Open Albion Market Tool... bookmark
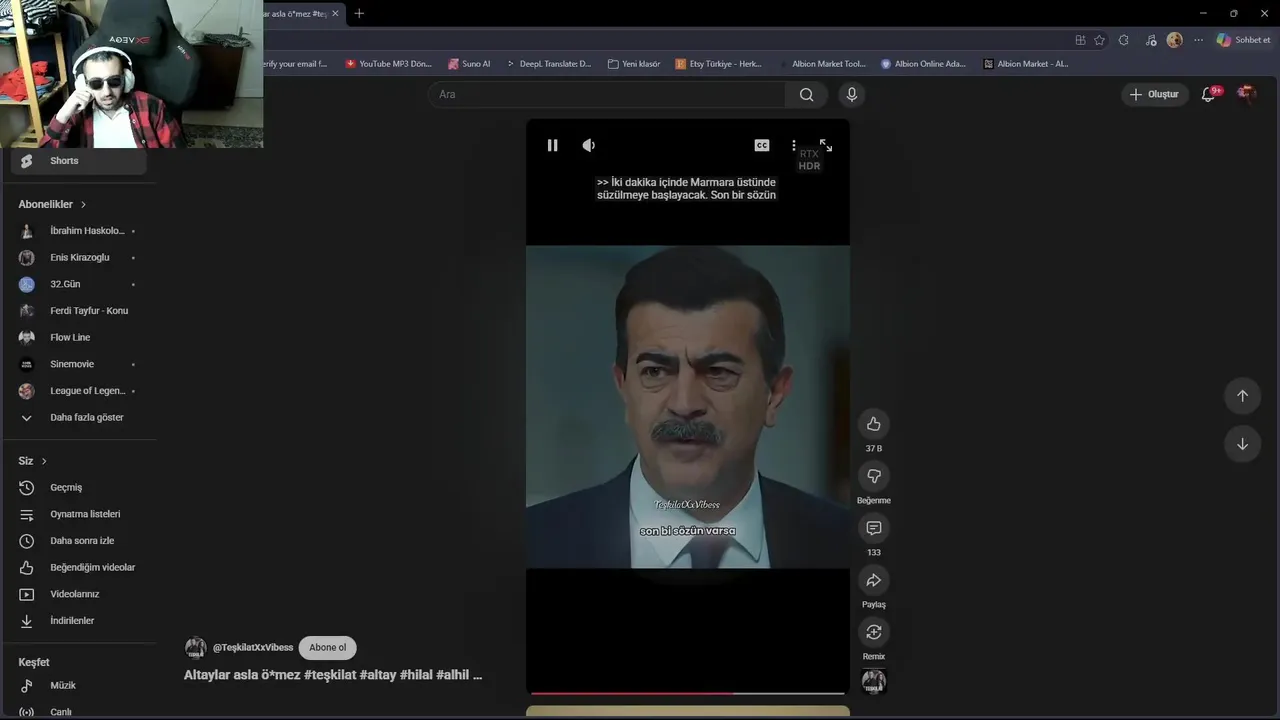1280x720 pixels. (822, 64)
